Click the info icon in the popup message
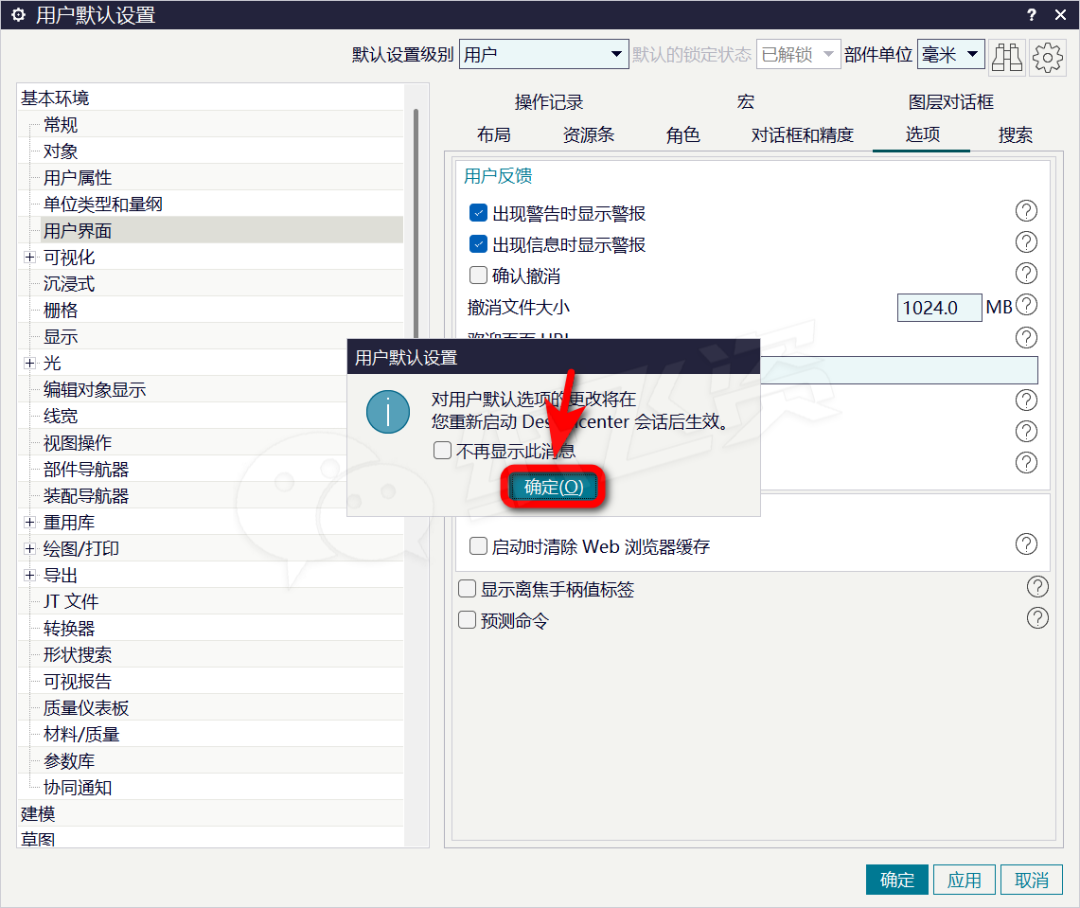Screen dimensions: 1080x908 tap(388, 411)
